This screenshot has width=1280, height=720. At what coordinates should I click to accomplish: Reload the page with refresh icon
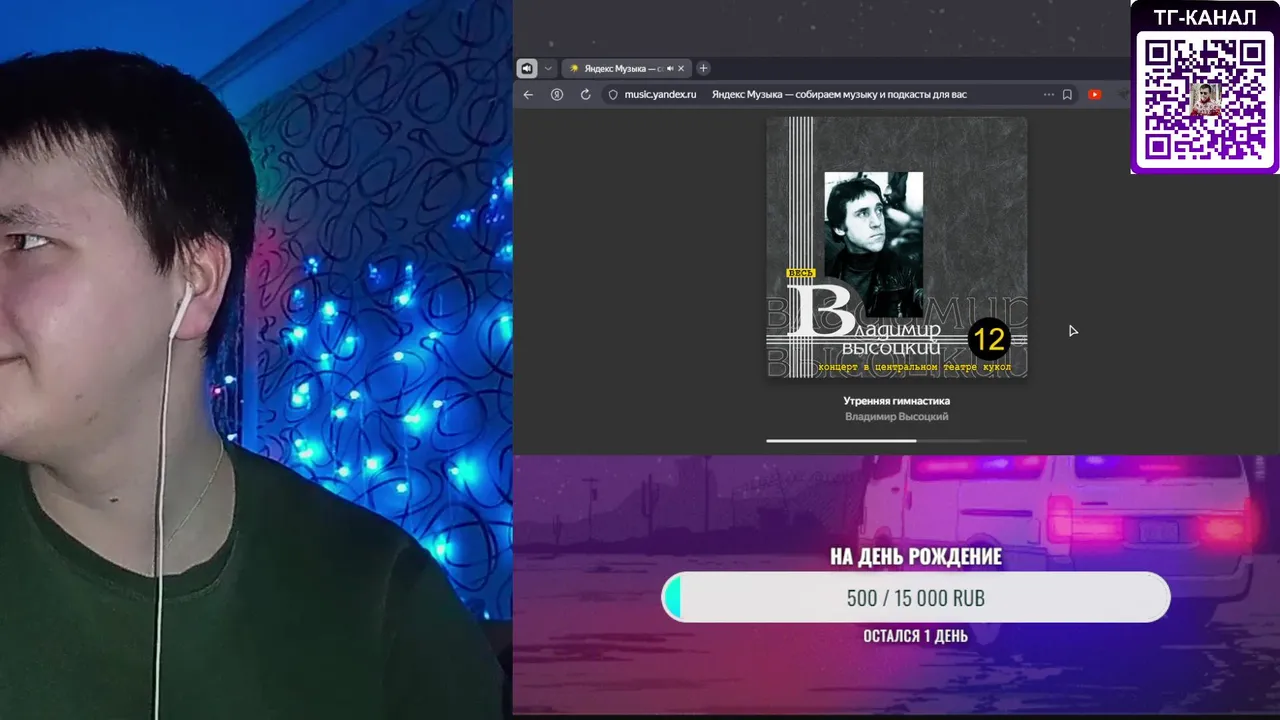(x=585, y=94)
